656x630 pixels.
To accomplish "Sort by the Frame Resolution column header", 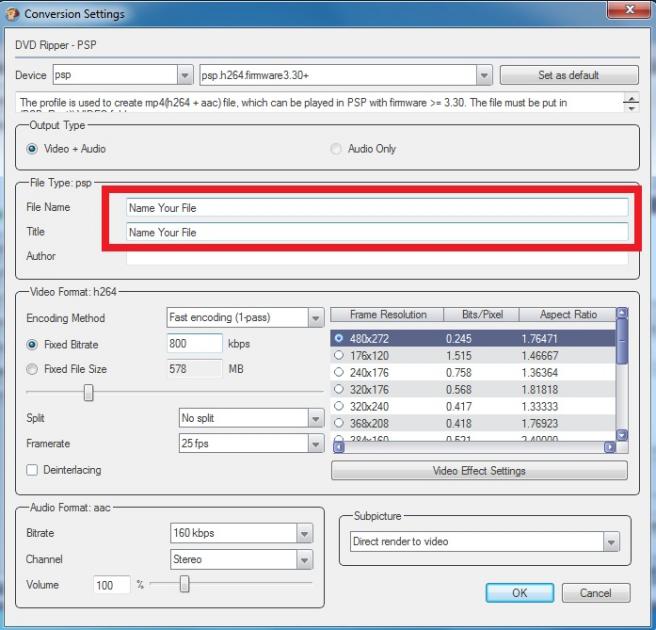I will [x=388, y=314].
